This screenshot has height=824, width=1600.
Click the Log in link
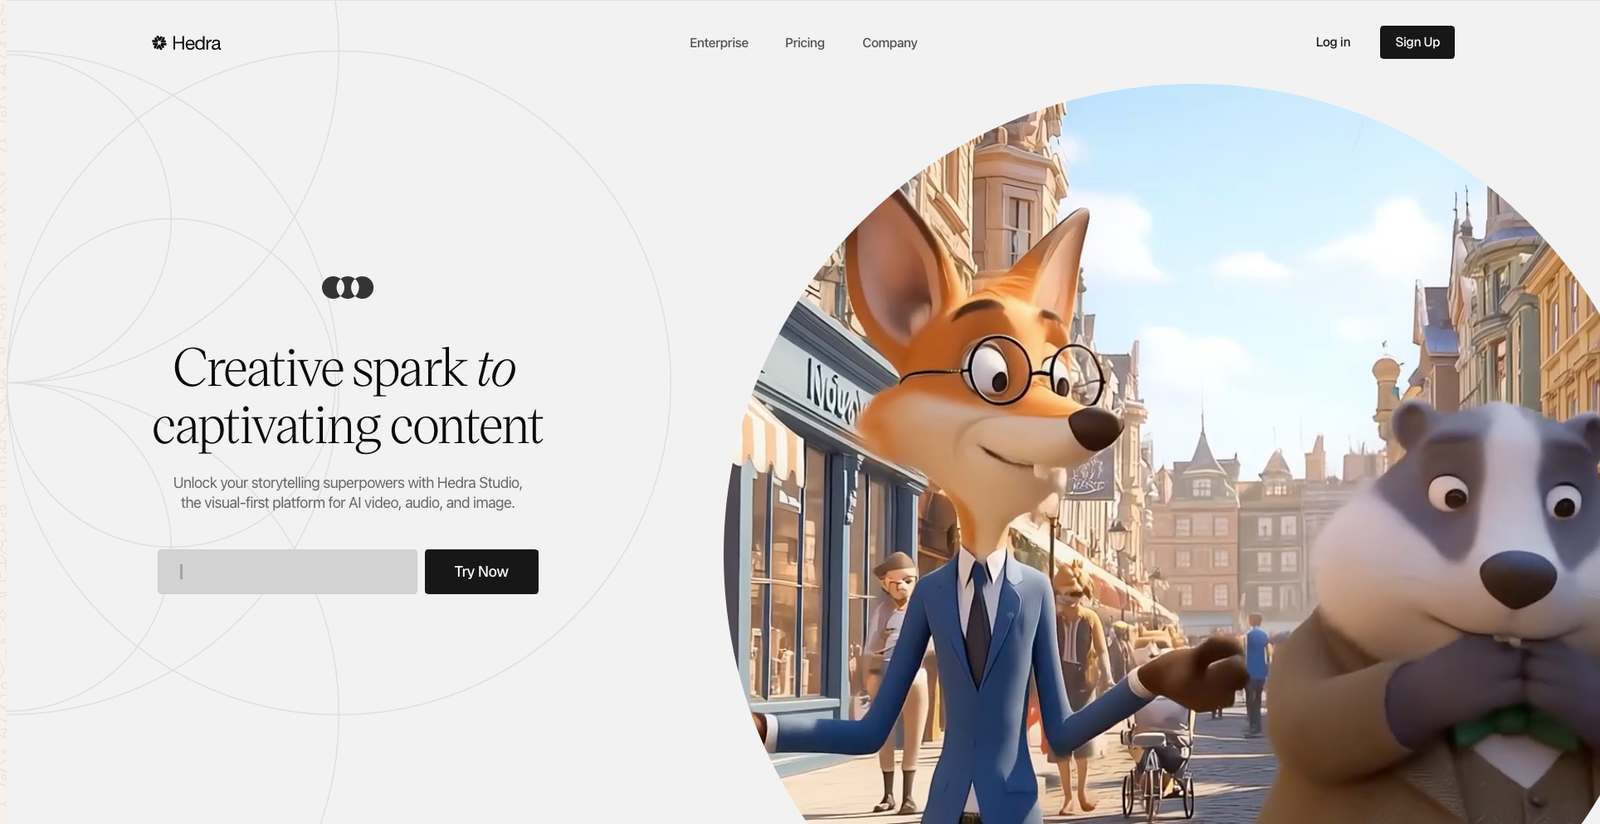tap(1332, 42)
